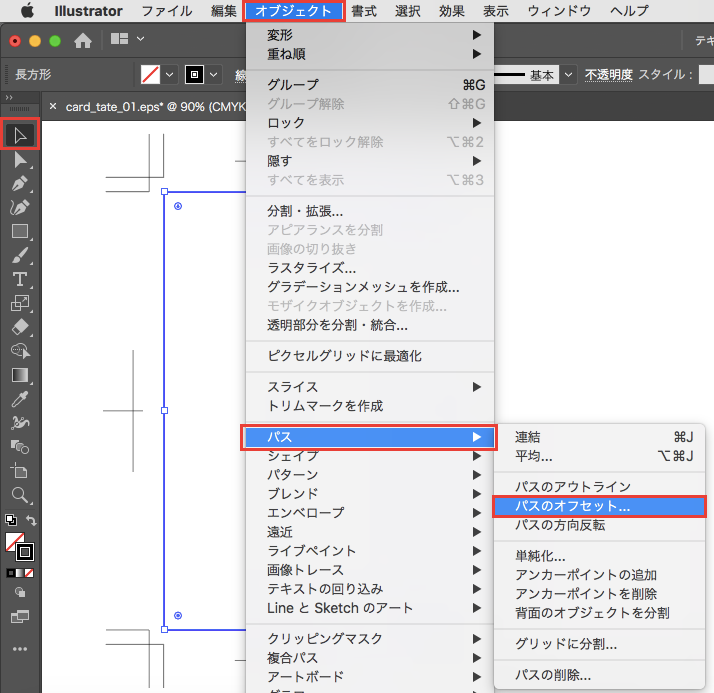Open the stroke color dropdown in control bar
The height and width of the screenshot is (693, 714).
(215, 75)
